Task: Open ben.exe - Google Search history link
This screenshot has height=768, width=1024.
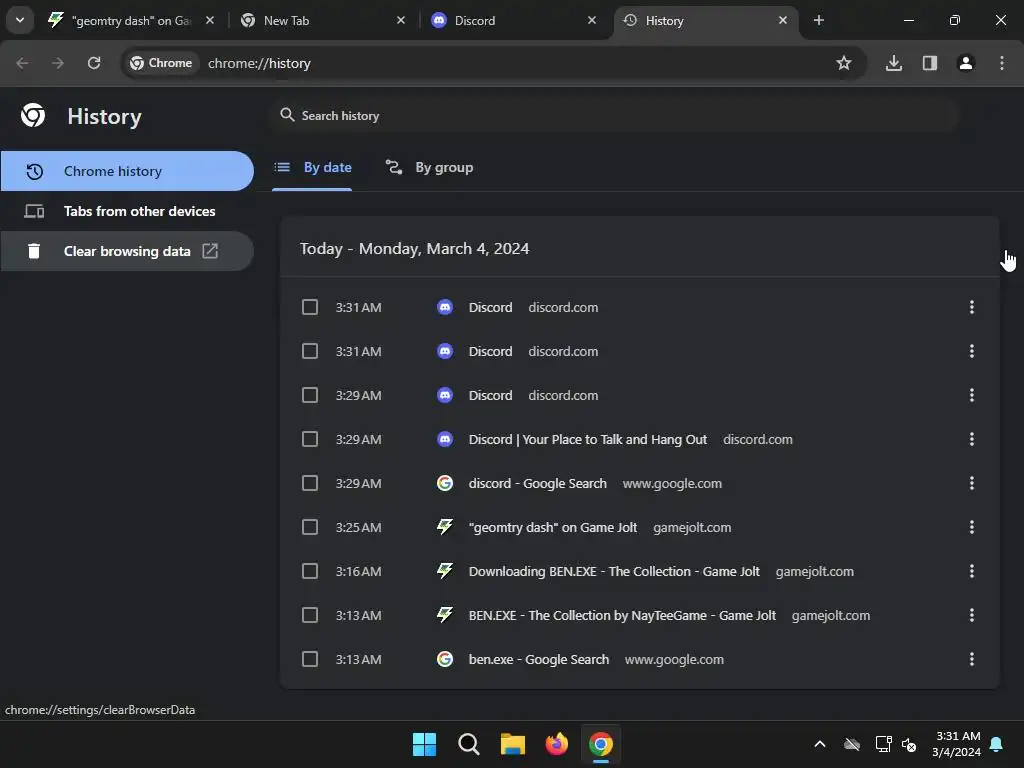Action: coord(539,660)
